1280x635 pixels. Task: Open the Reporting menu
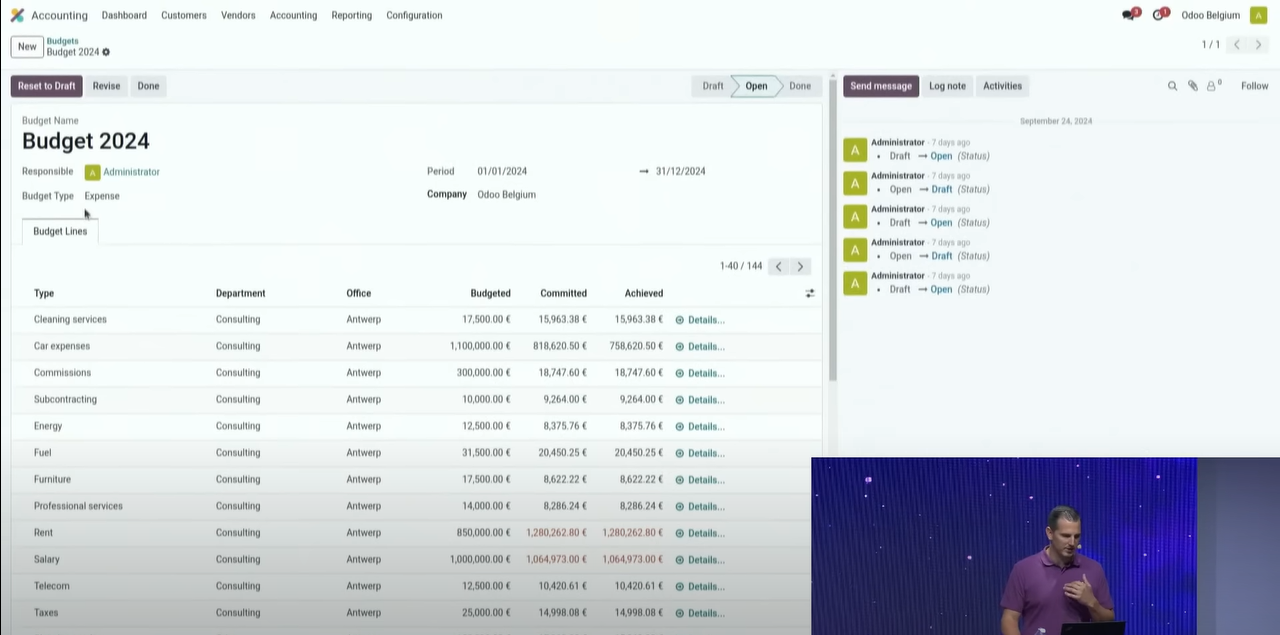point(351,15)
